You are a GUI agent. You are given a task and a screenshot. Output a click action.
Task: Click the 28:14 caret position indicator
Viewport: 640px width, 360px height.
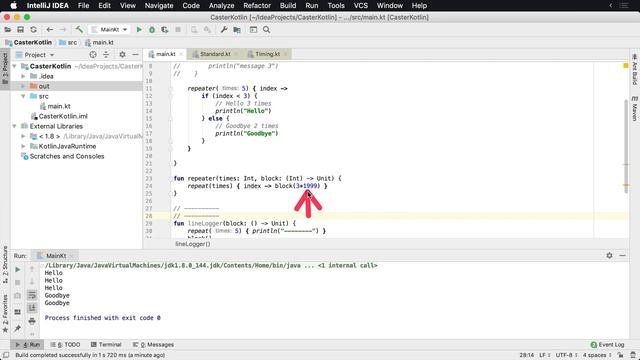pos(527,356)
